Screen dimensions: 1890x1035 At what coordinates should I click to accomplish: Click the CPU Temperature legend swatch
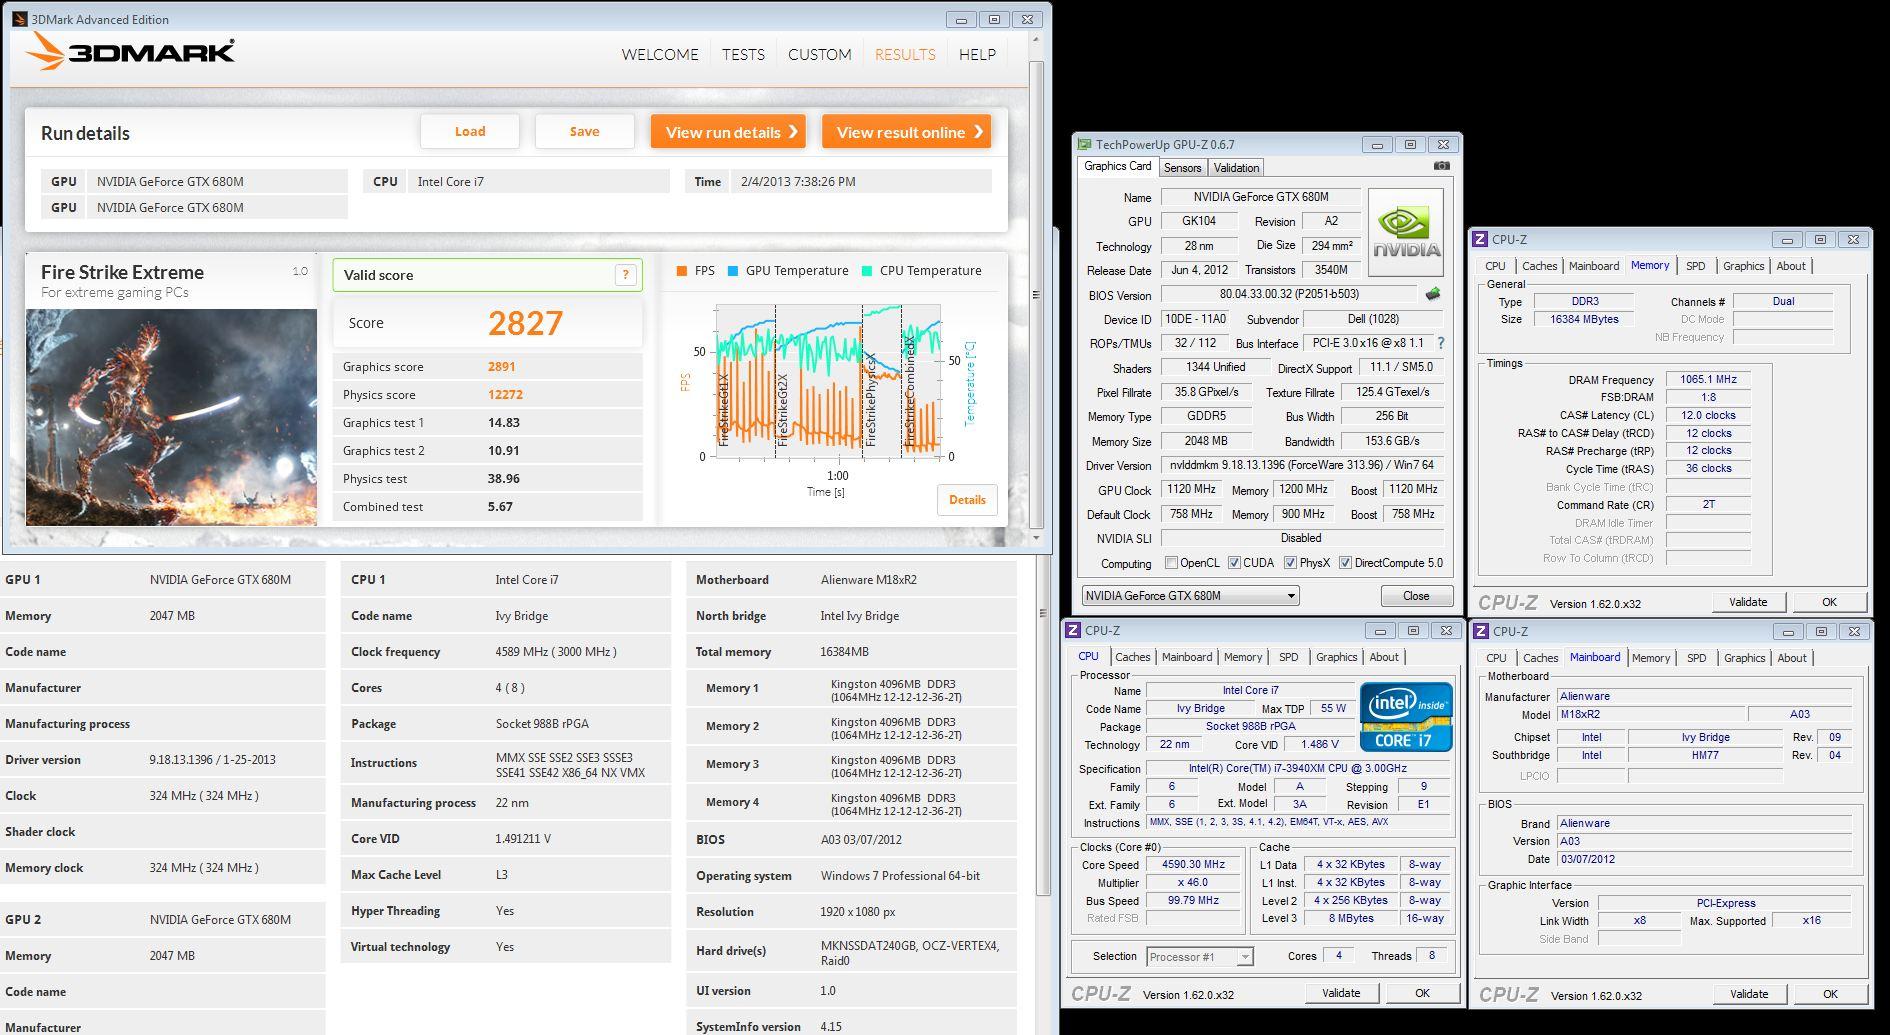(867, 271)
